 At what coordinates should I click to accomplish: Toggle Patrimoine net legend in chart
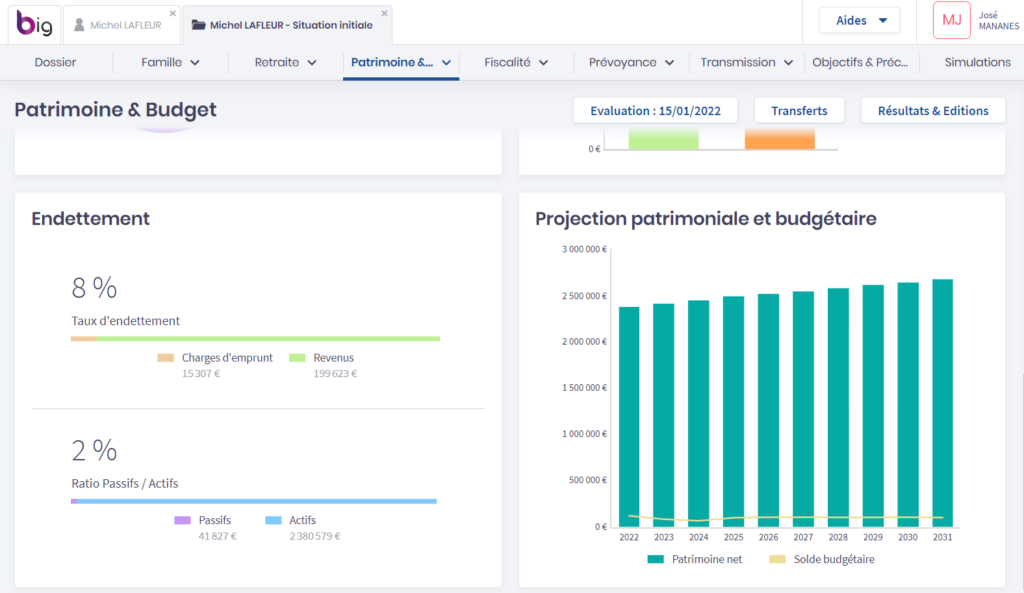695,559
